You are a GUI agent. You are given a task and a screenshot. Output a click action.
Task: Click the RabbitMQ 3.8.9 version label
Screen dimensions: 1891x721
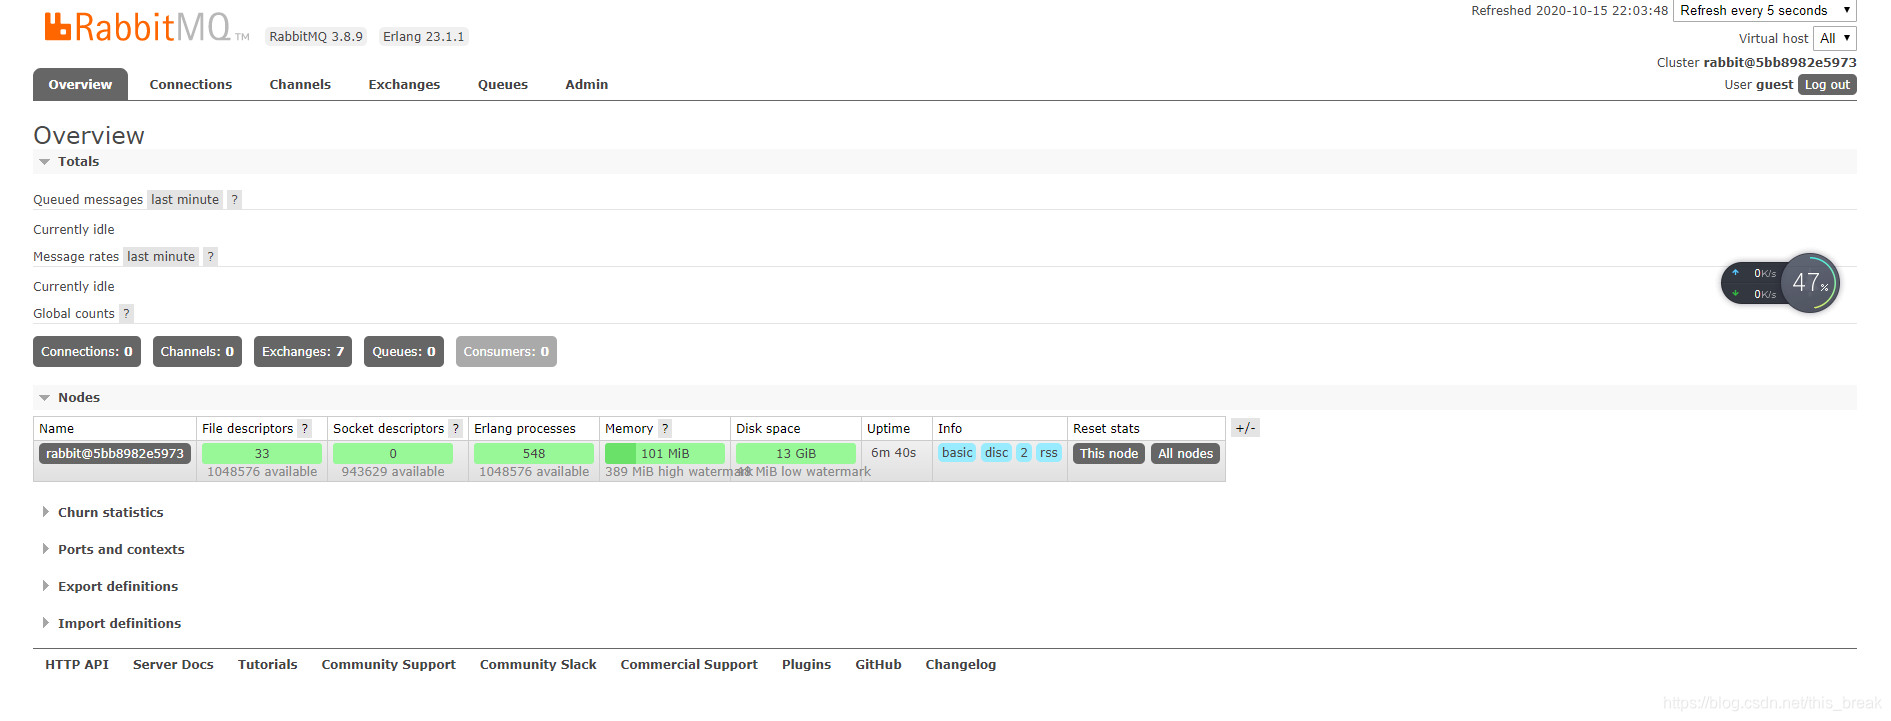tap(316, 37)
